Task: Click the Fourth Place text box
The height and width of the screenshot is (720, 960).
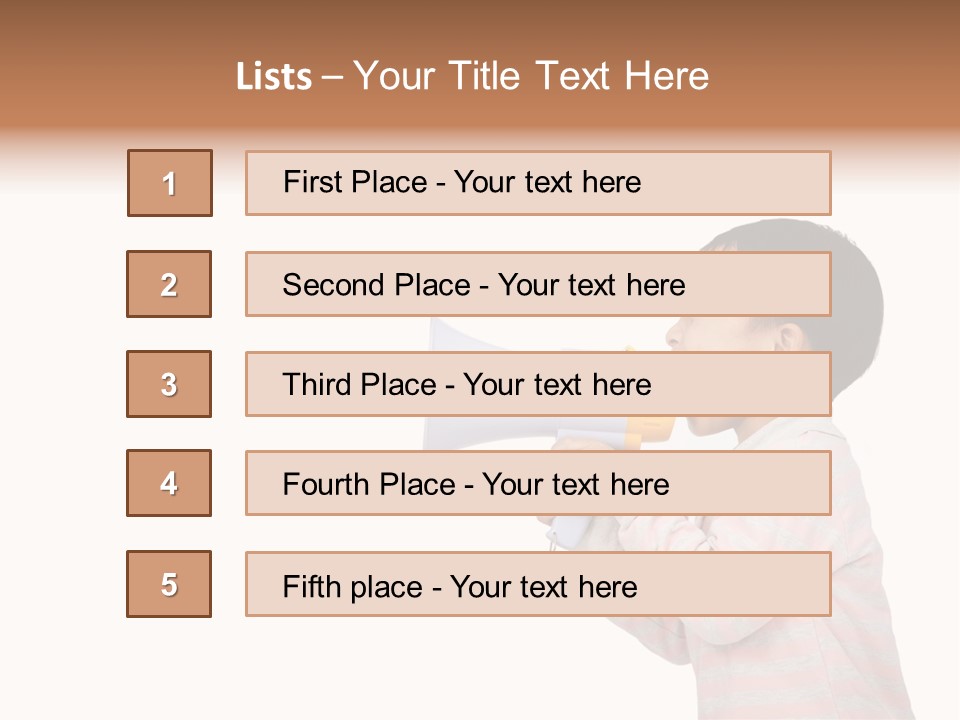Action: click(538, 483)
